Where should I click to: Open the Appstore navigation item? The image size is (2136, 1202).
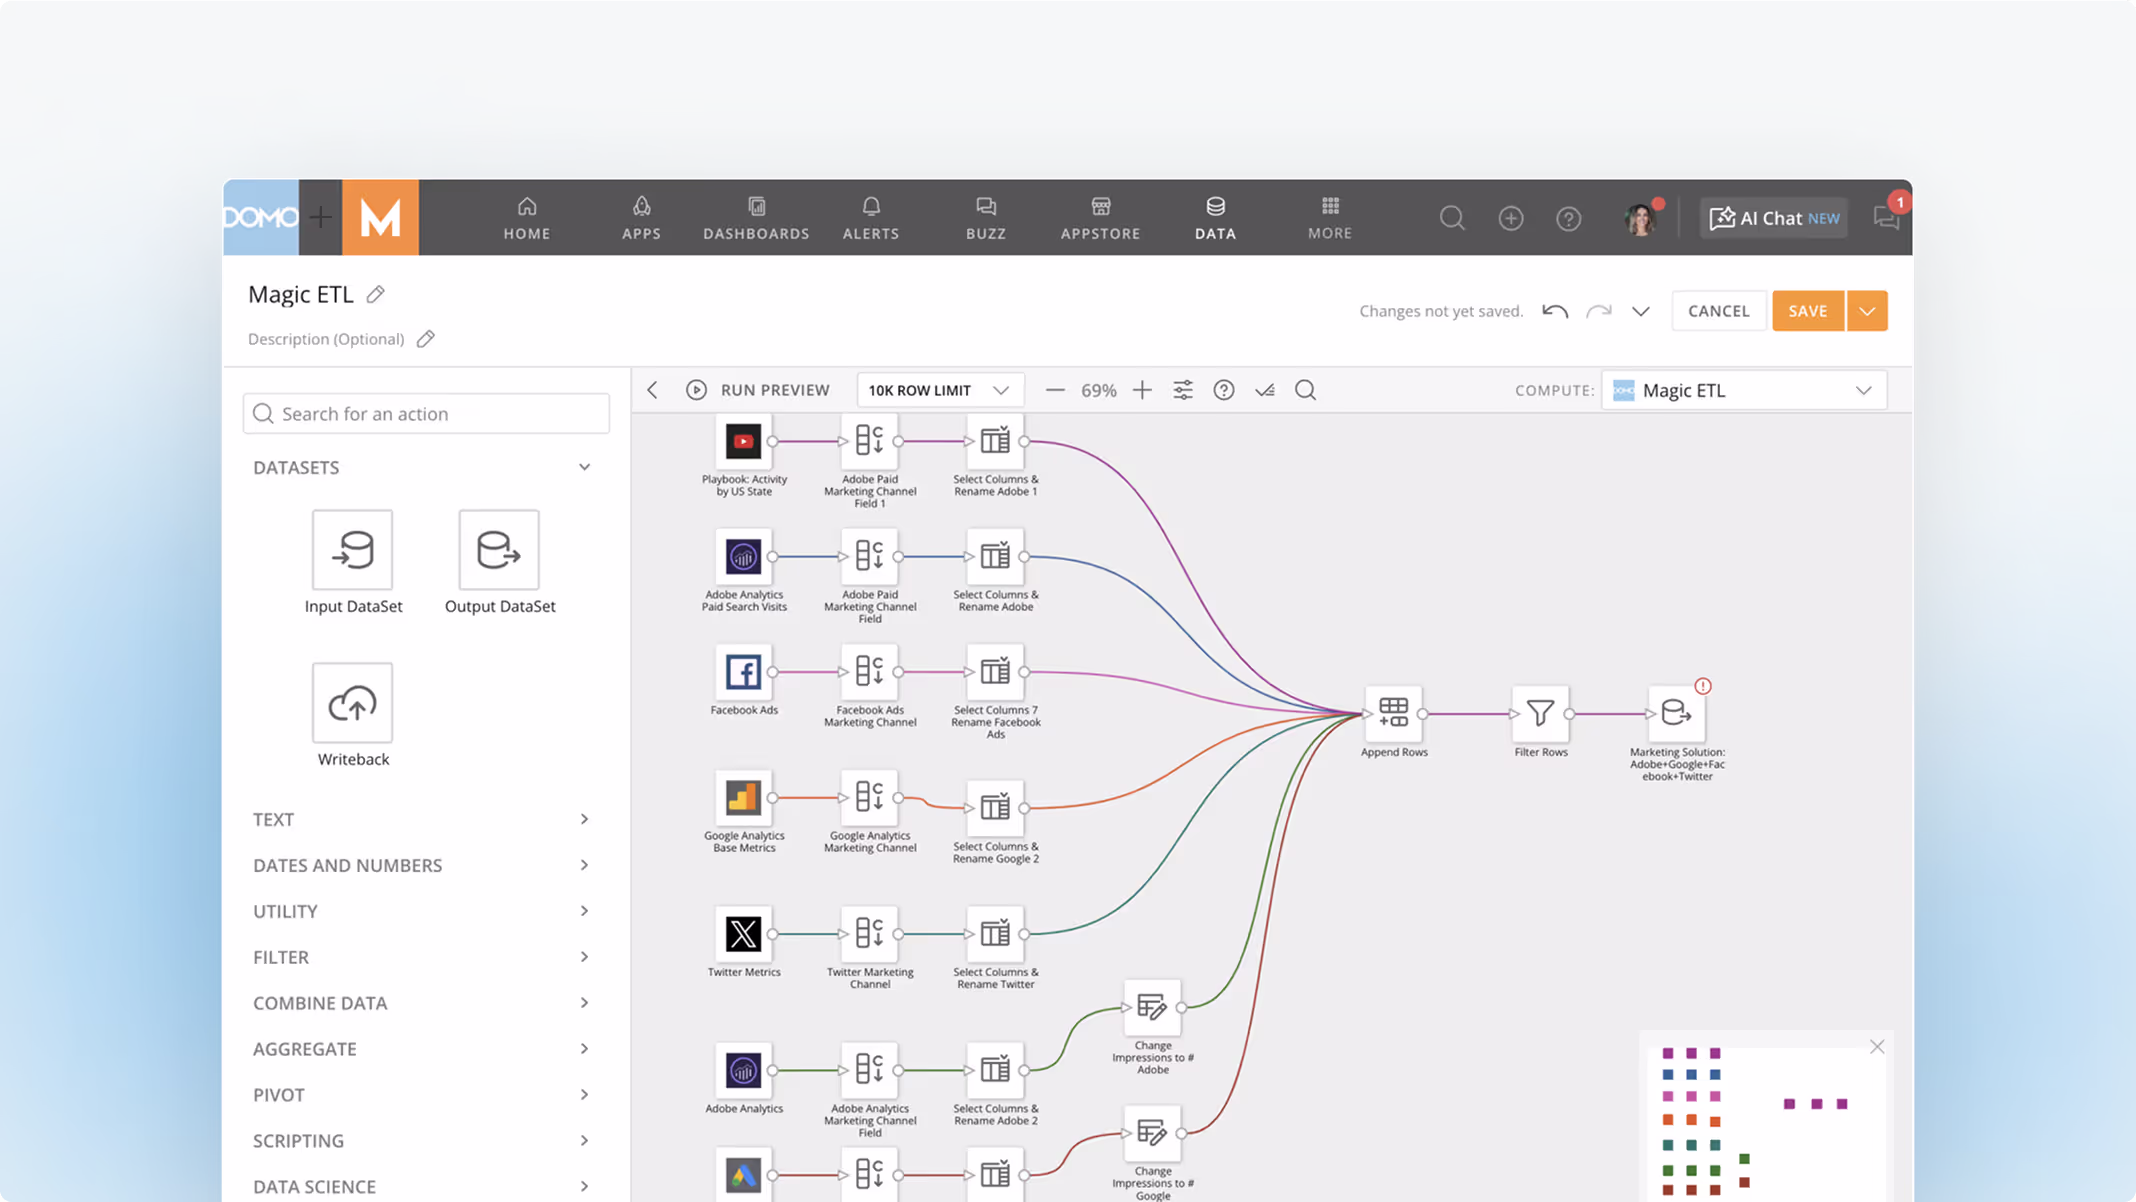[x=1100, y=218]
